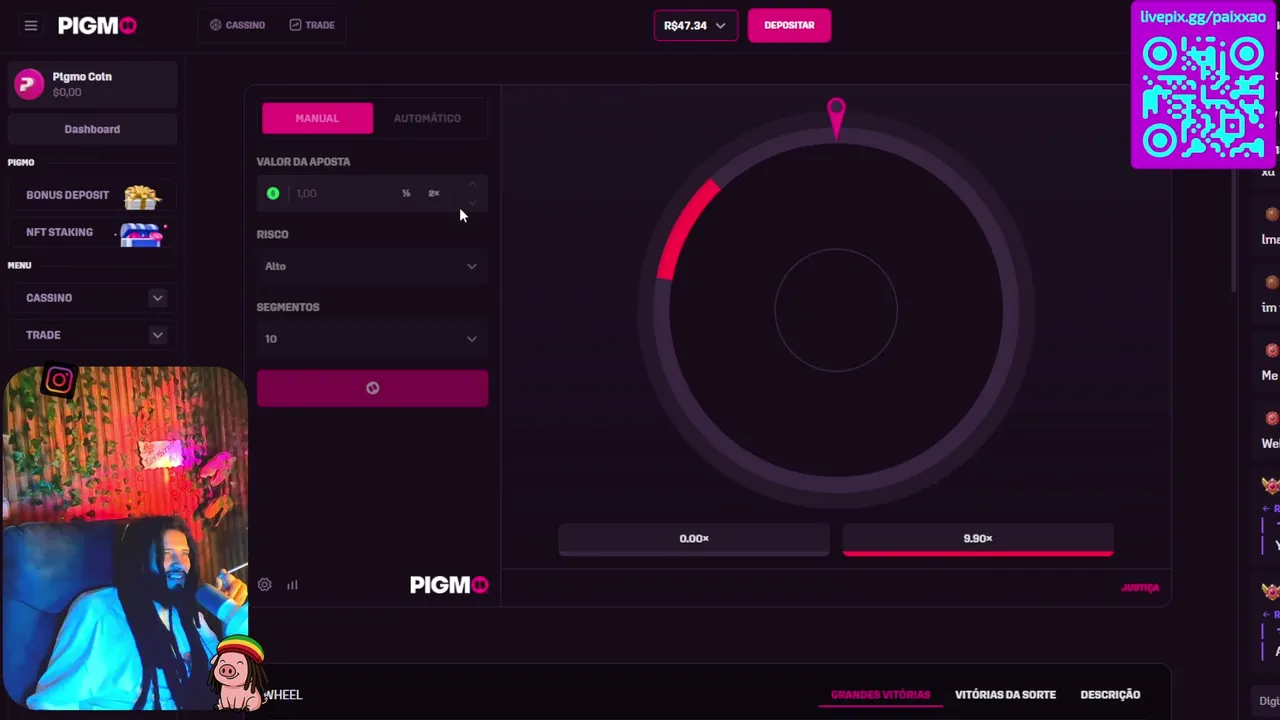The height and width of the screenshot is (720, 1280).
Task: Click the spin bet button
Action: (372, 388)
